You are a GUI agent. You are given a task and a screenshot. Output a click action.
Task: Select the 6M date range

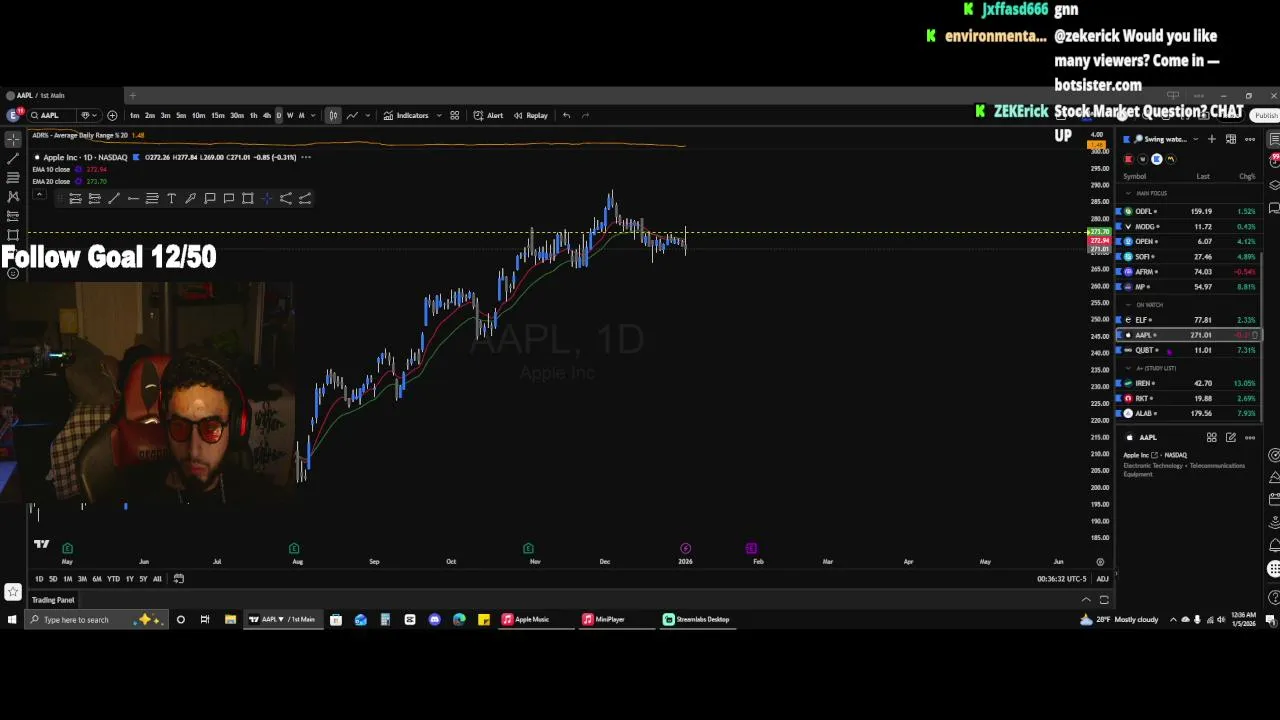pyautogui.click(x=97, y=579)
